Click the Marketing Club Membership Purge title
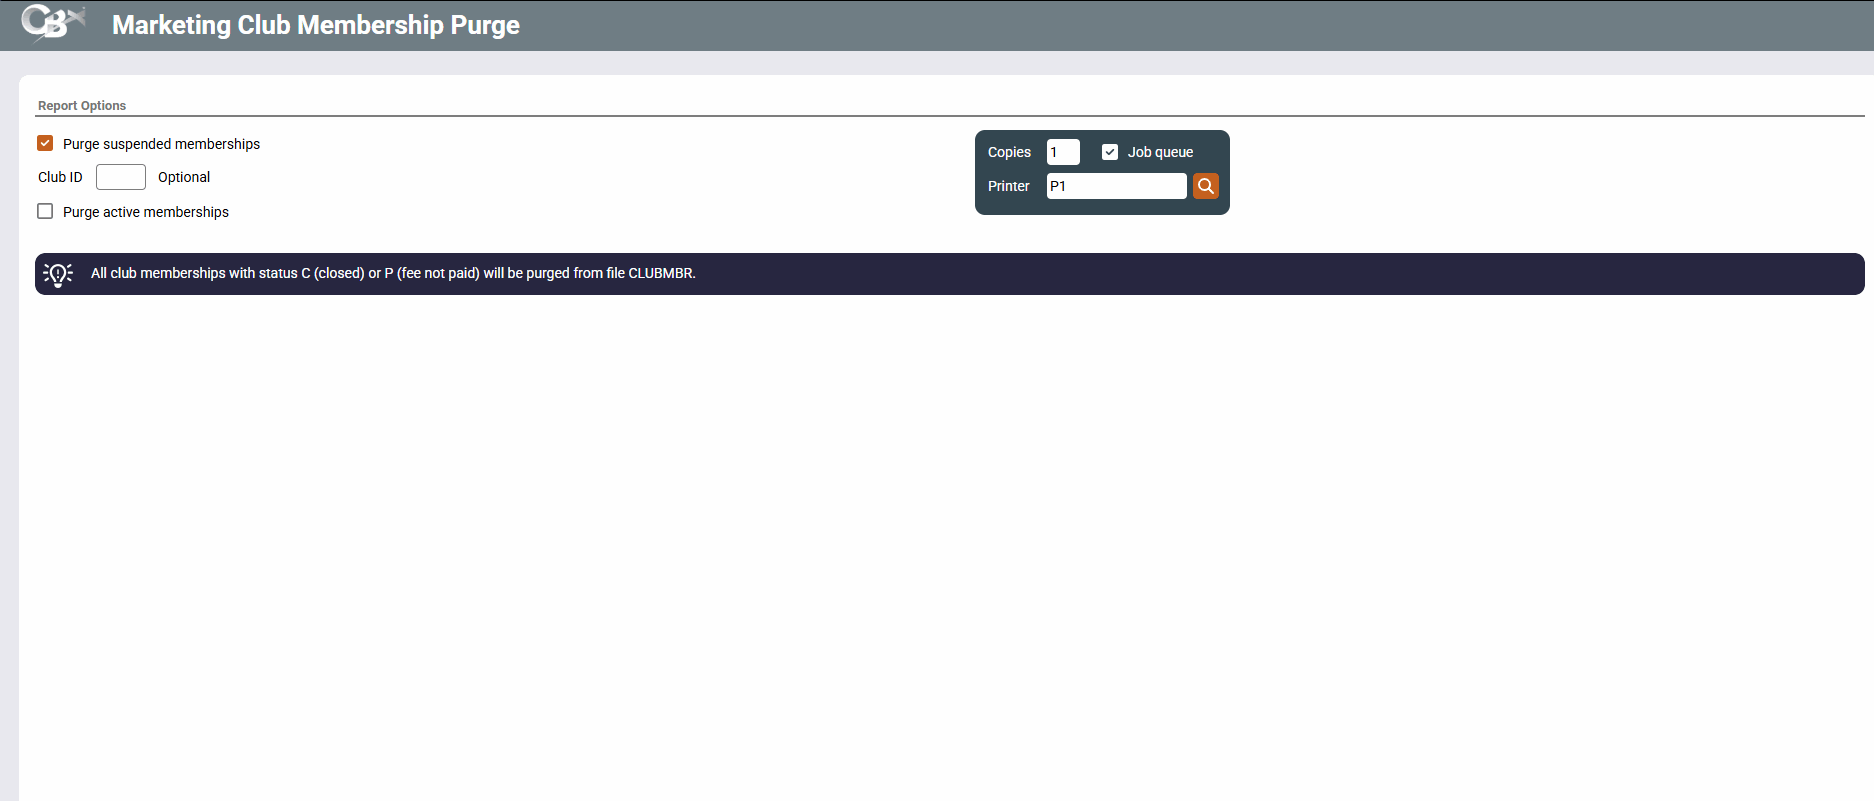This screenshot has width=1874, height=801. (x=315, y=25)
